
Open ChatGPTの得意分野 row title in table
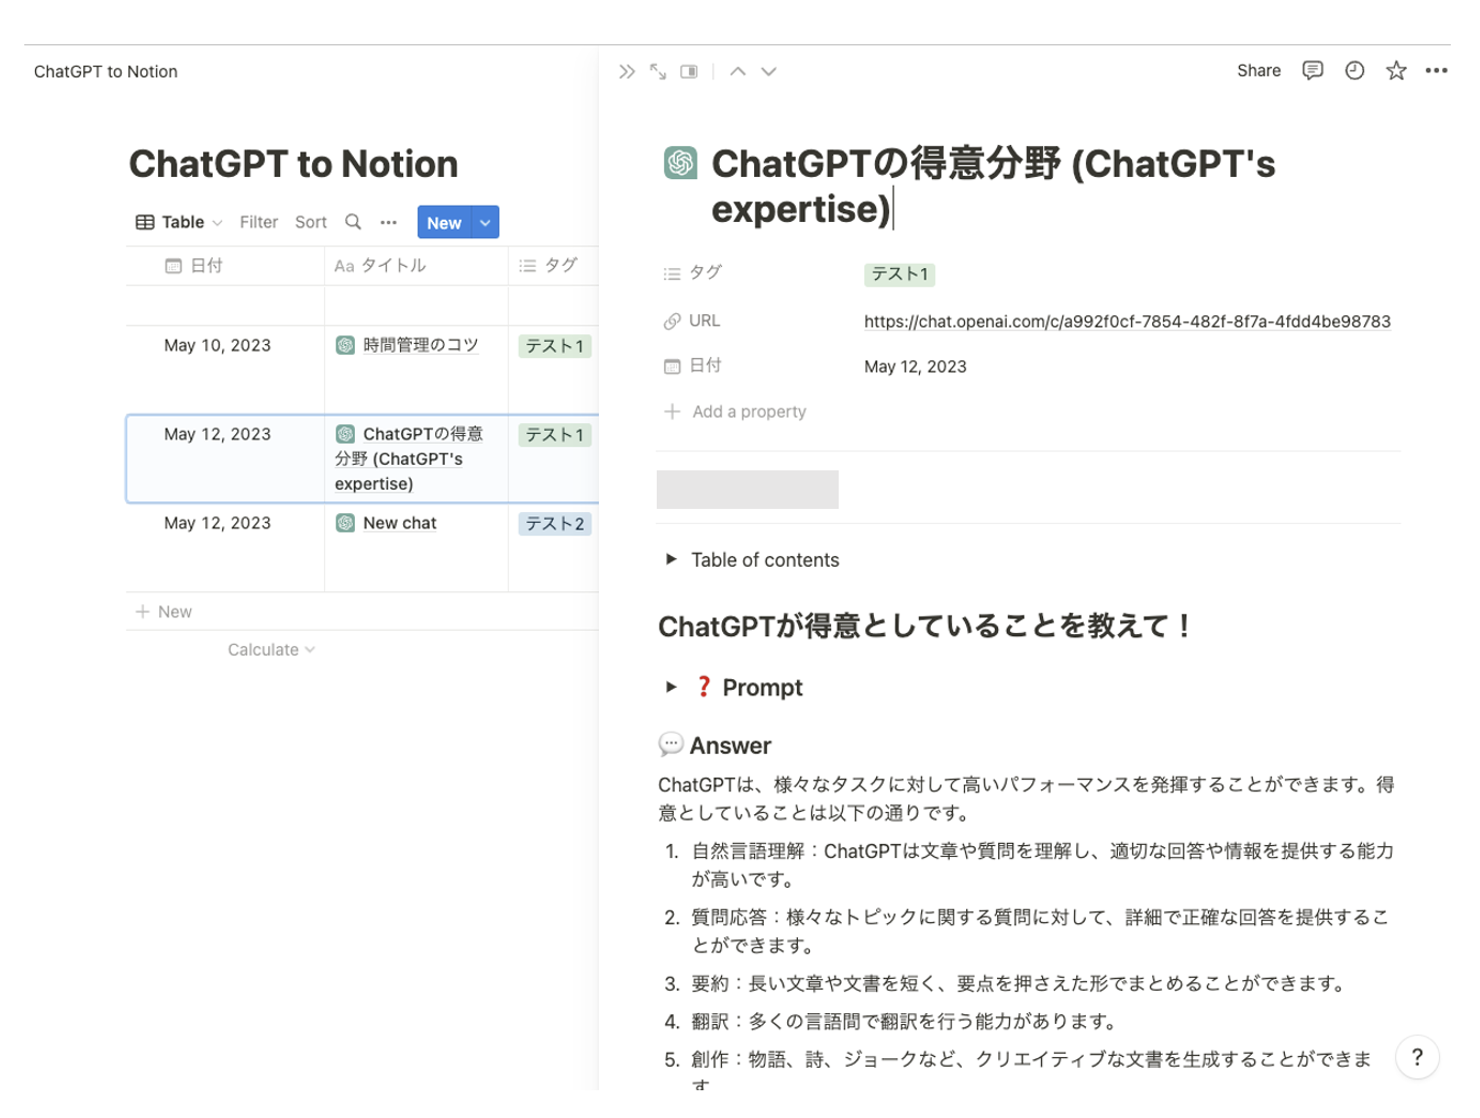pyautogui.click(x=409, y=459)
